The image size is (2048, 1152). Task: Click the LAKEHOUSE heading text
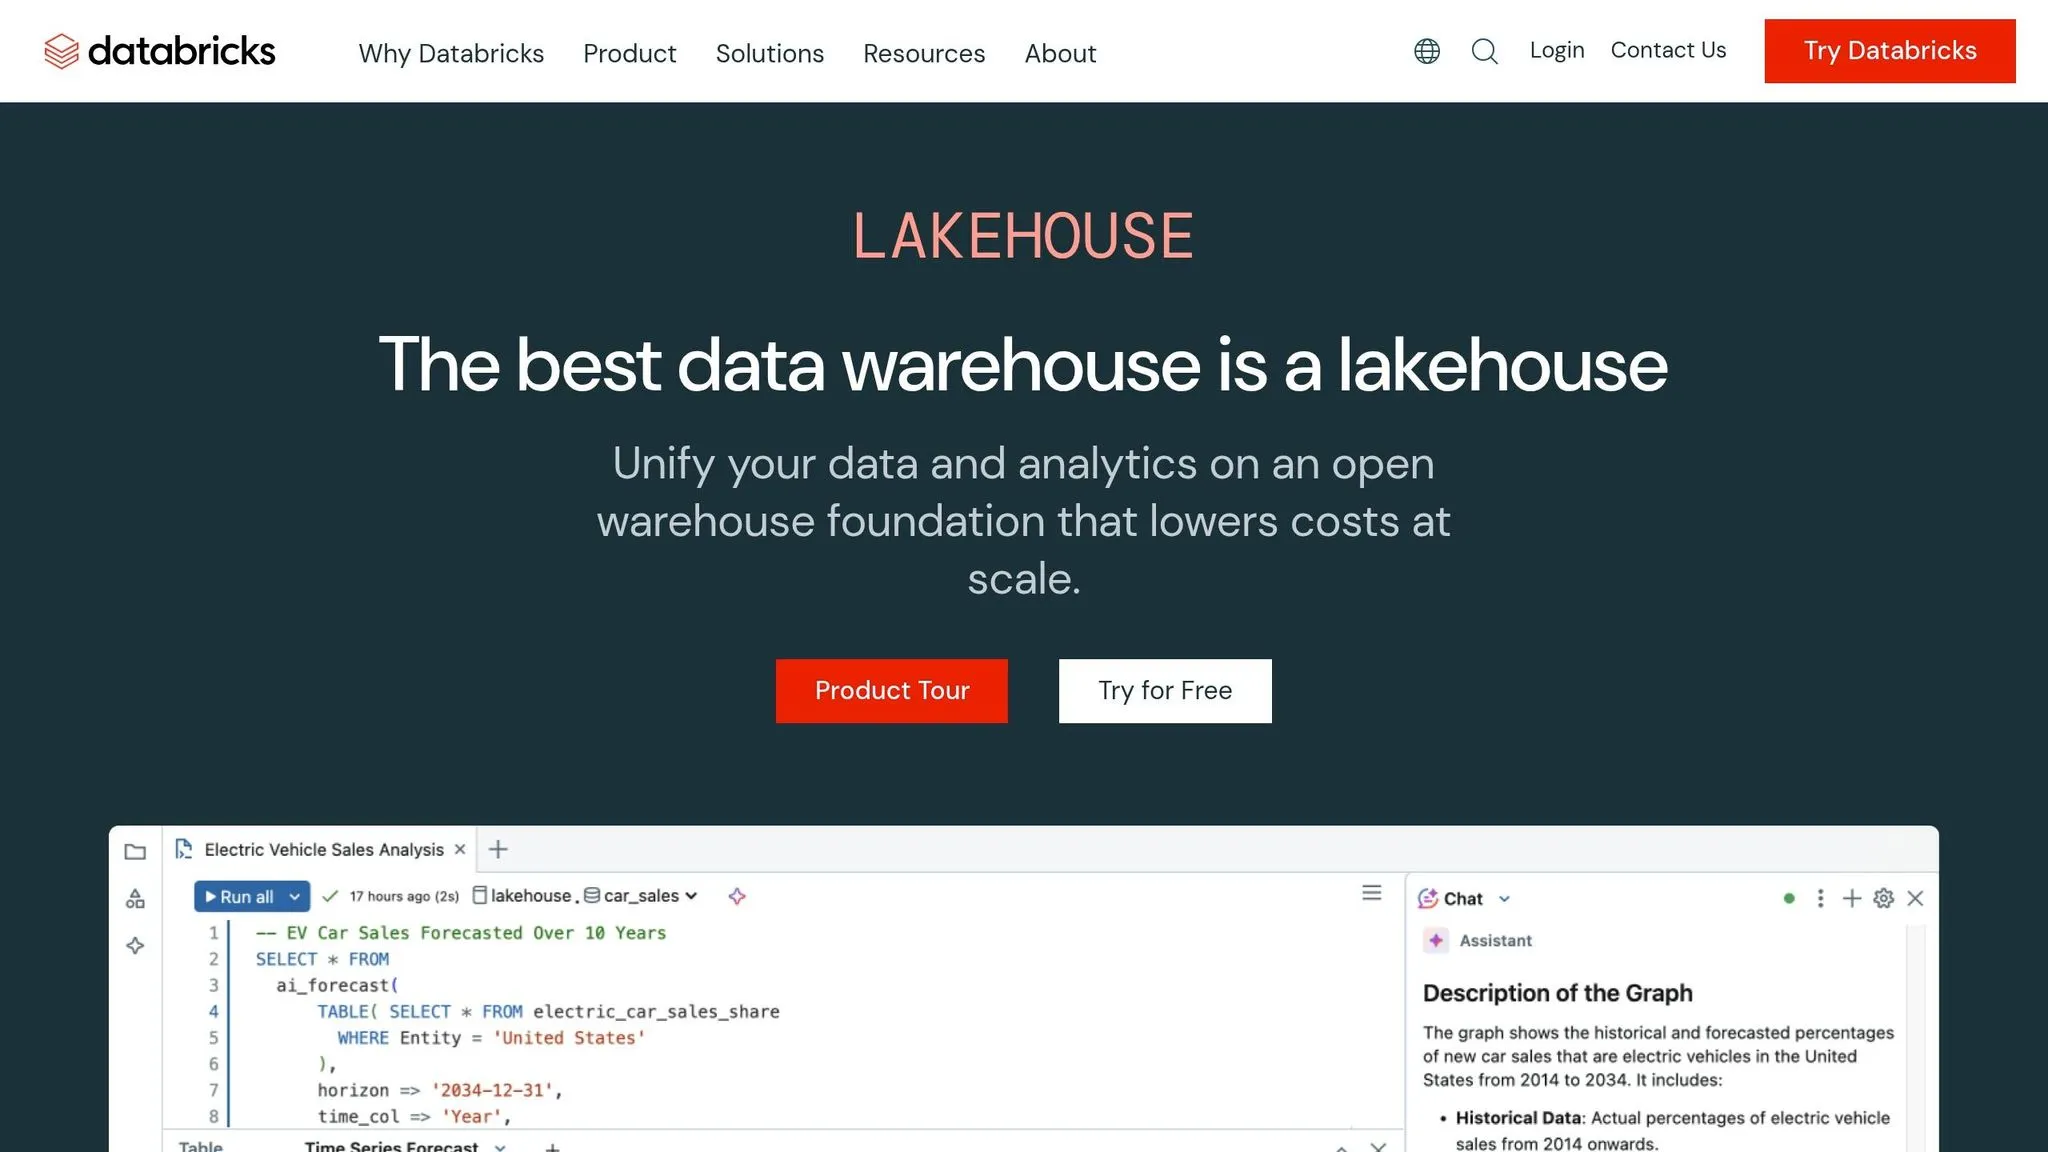(1023, 237)
